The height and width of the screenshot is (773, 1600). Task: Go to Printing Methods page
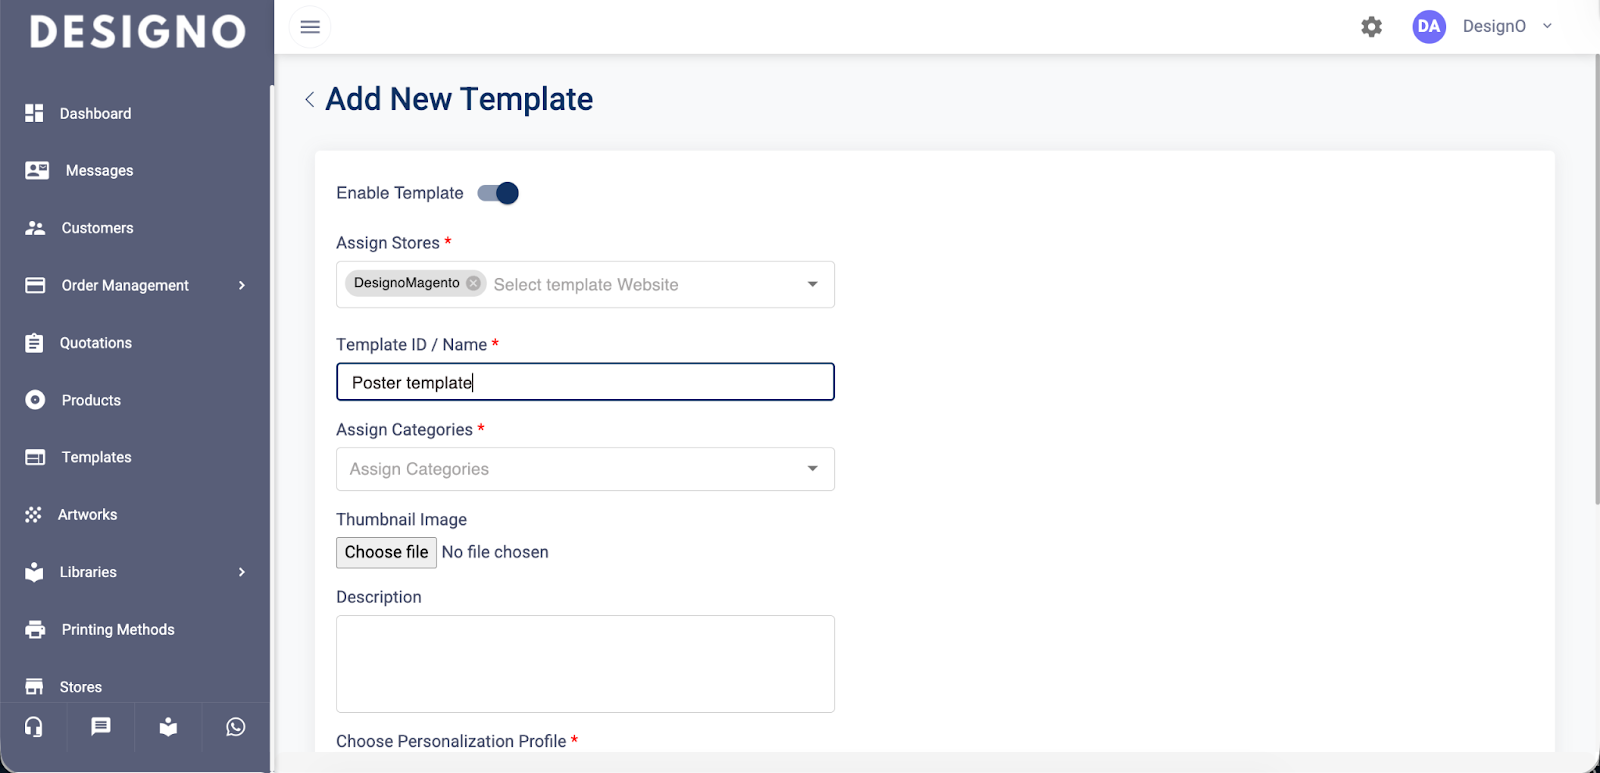pyautogui.click(x=117, y=630)
